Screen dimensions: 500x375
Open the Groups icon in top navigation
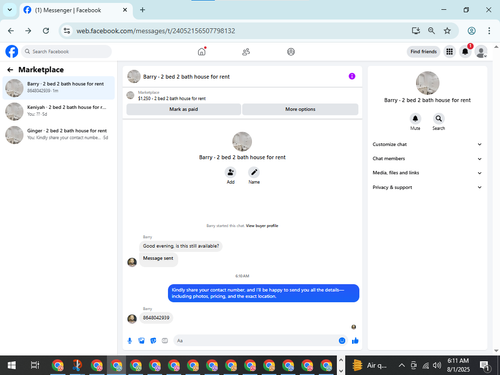(x=291, y=52)
